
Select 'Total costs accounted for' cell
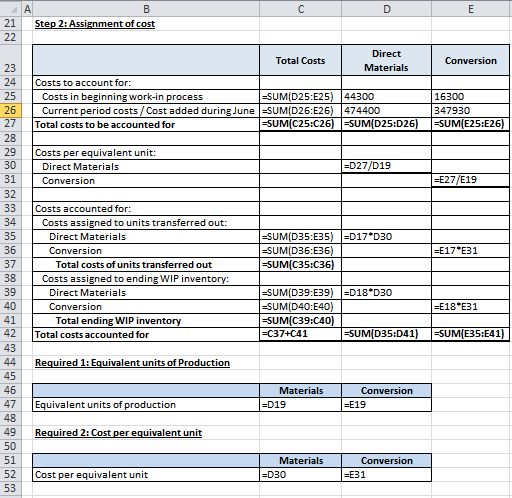[146, 334]
